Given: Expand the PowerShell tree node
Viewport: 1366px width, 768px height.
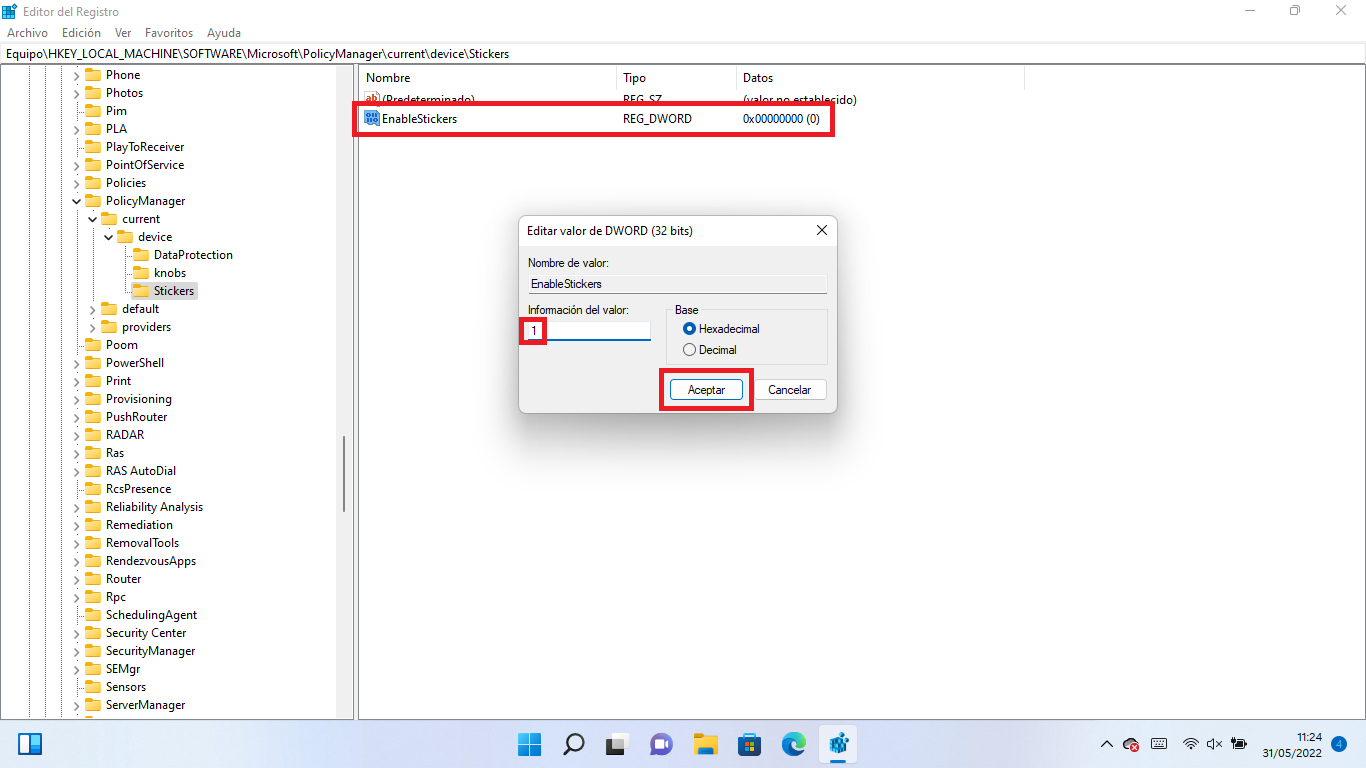Looking at the screenshot, I should 76,363.
